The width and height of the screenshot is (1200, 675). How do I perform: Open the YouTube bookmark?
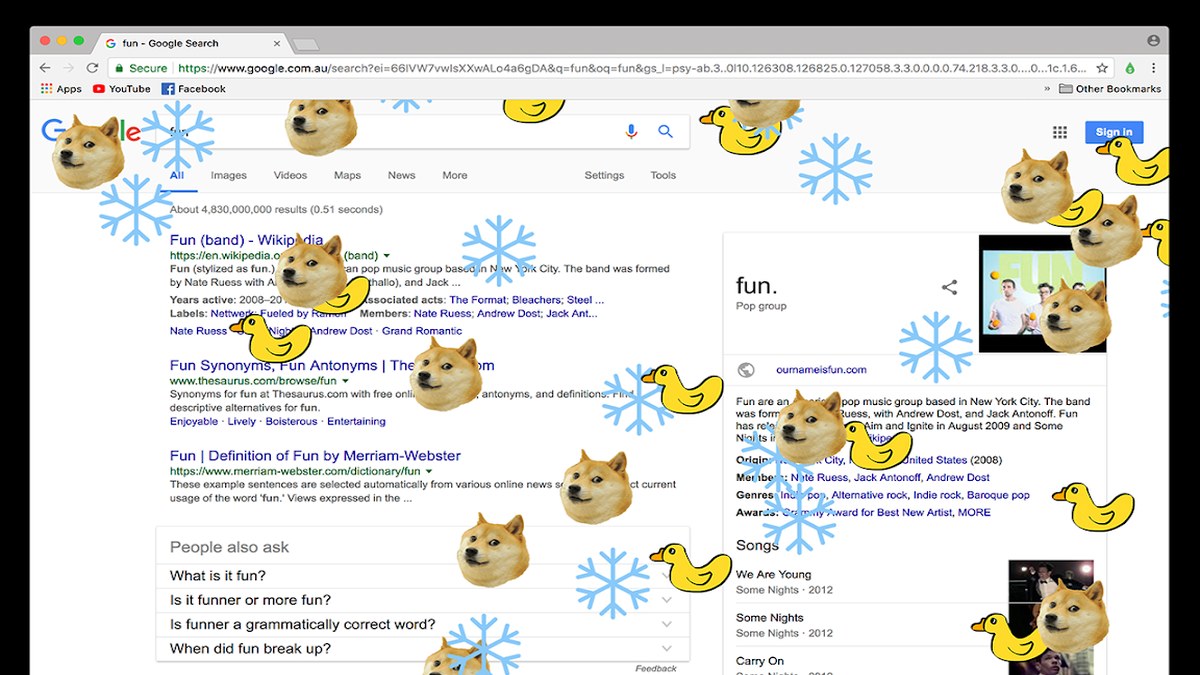[x=121, y=89]
